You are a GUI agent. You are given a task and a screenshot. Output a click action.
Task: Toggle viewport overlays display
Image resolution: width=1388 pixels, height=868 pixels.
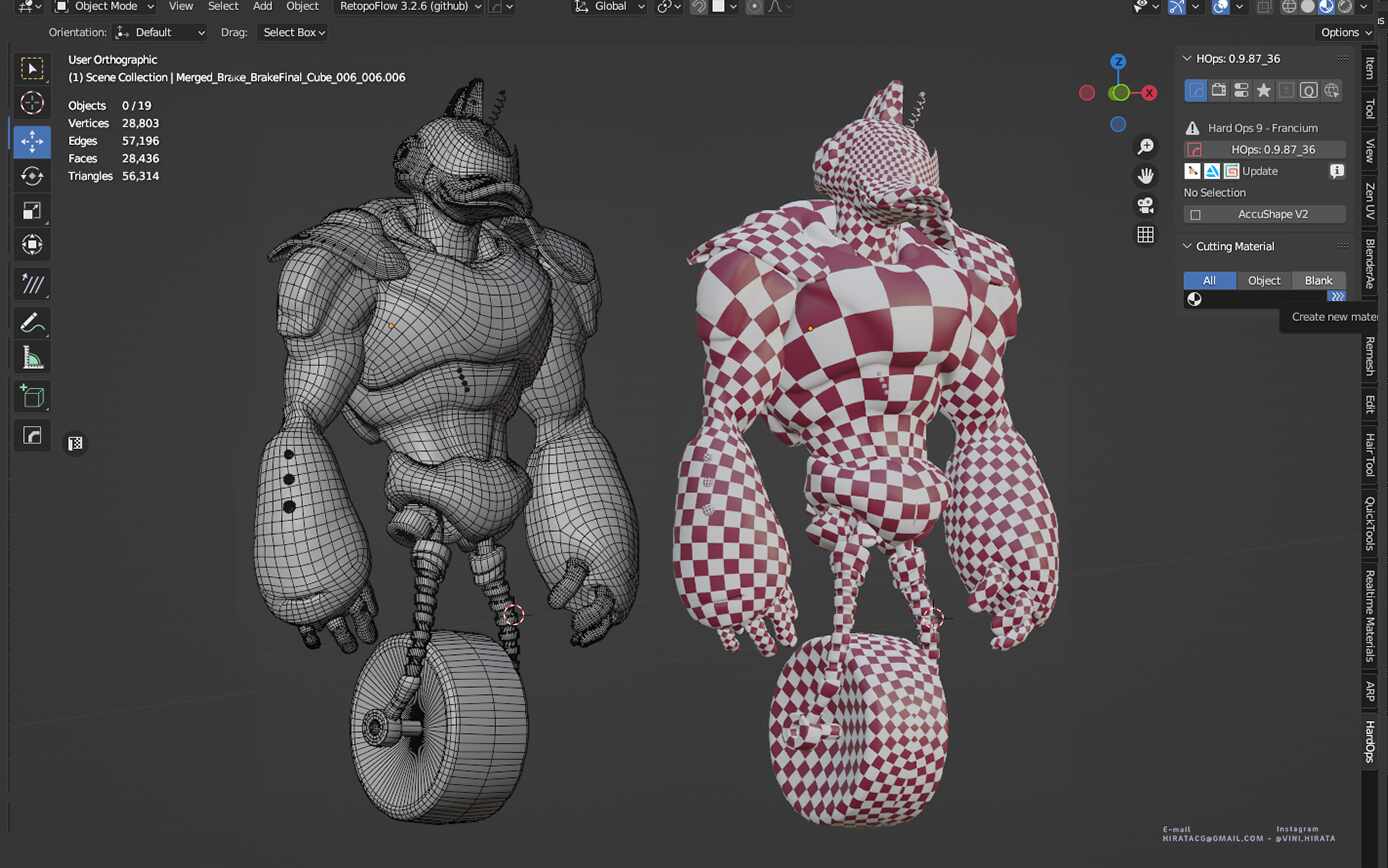[1221, 6]
